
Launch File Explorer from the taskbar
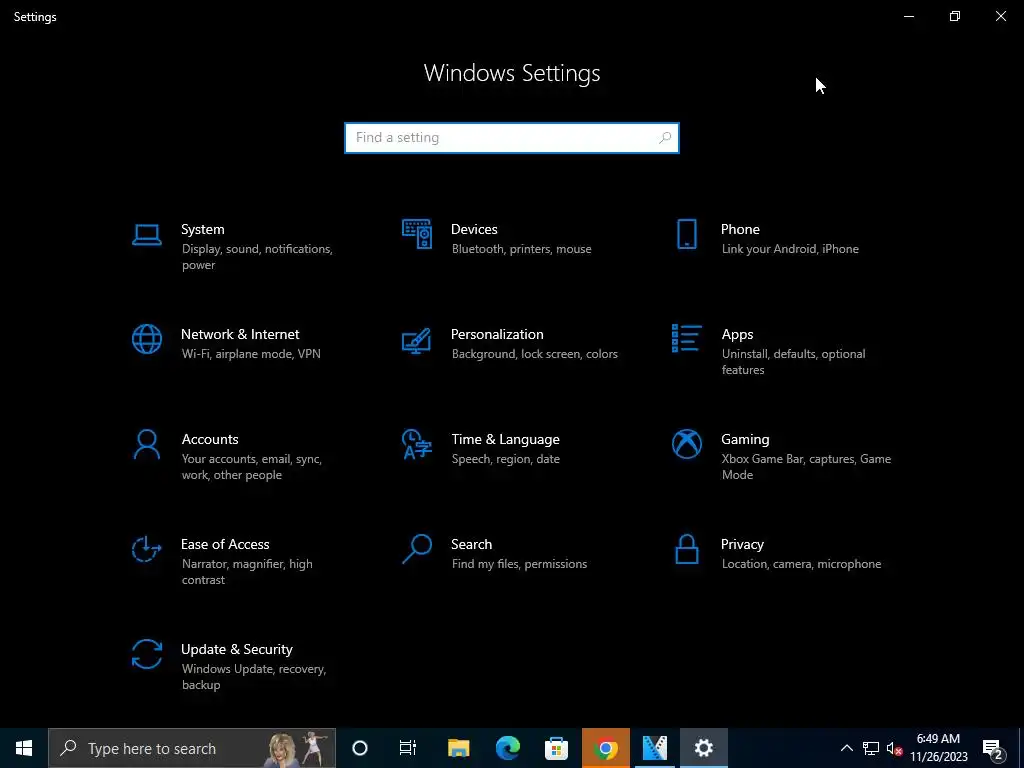458,748
